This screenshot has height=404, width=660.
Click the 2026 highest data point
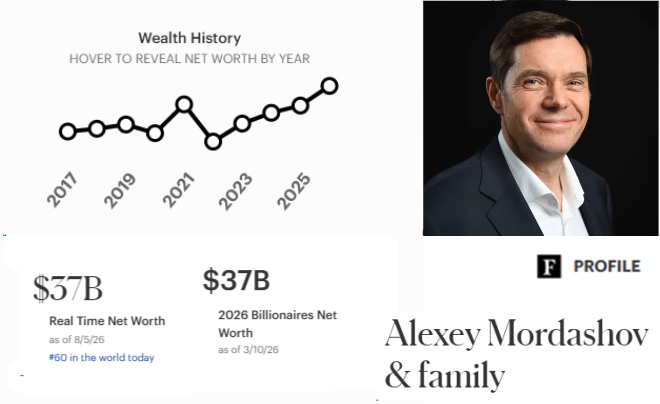(x=330, y=86)
